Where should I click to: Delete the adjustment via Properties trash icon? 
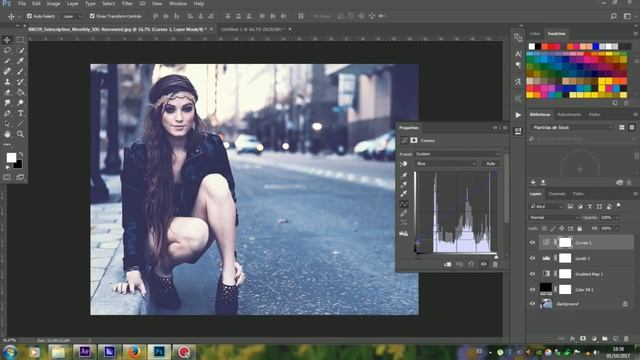[495, 264]
